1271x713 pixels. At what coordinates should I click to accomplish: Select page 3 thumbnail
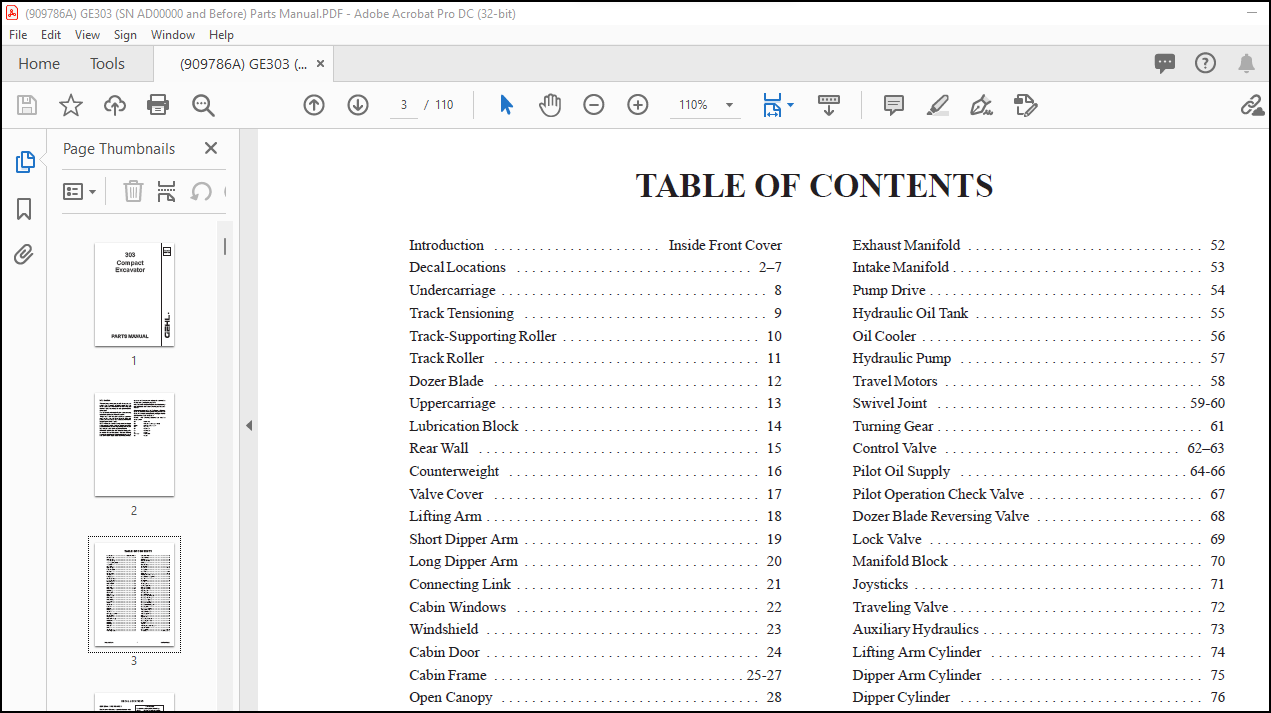point(134,594)
